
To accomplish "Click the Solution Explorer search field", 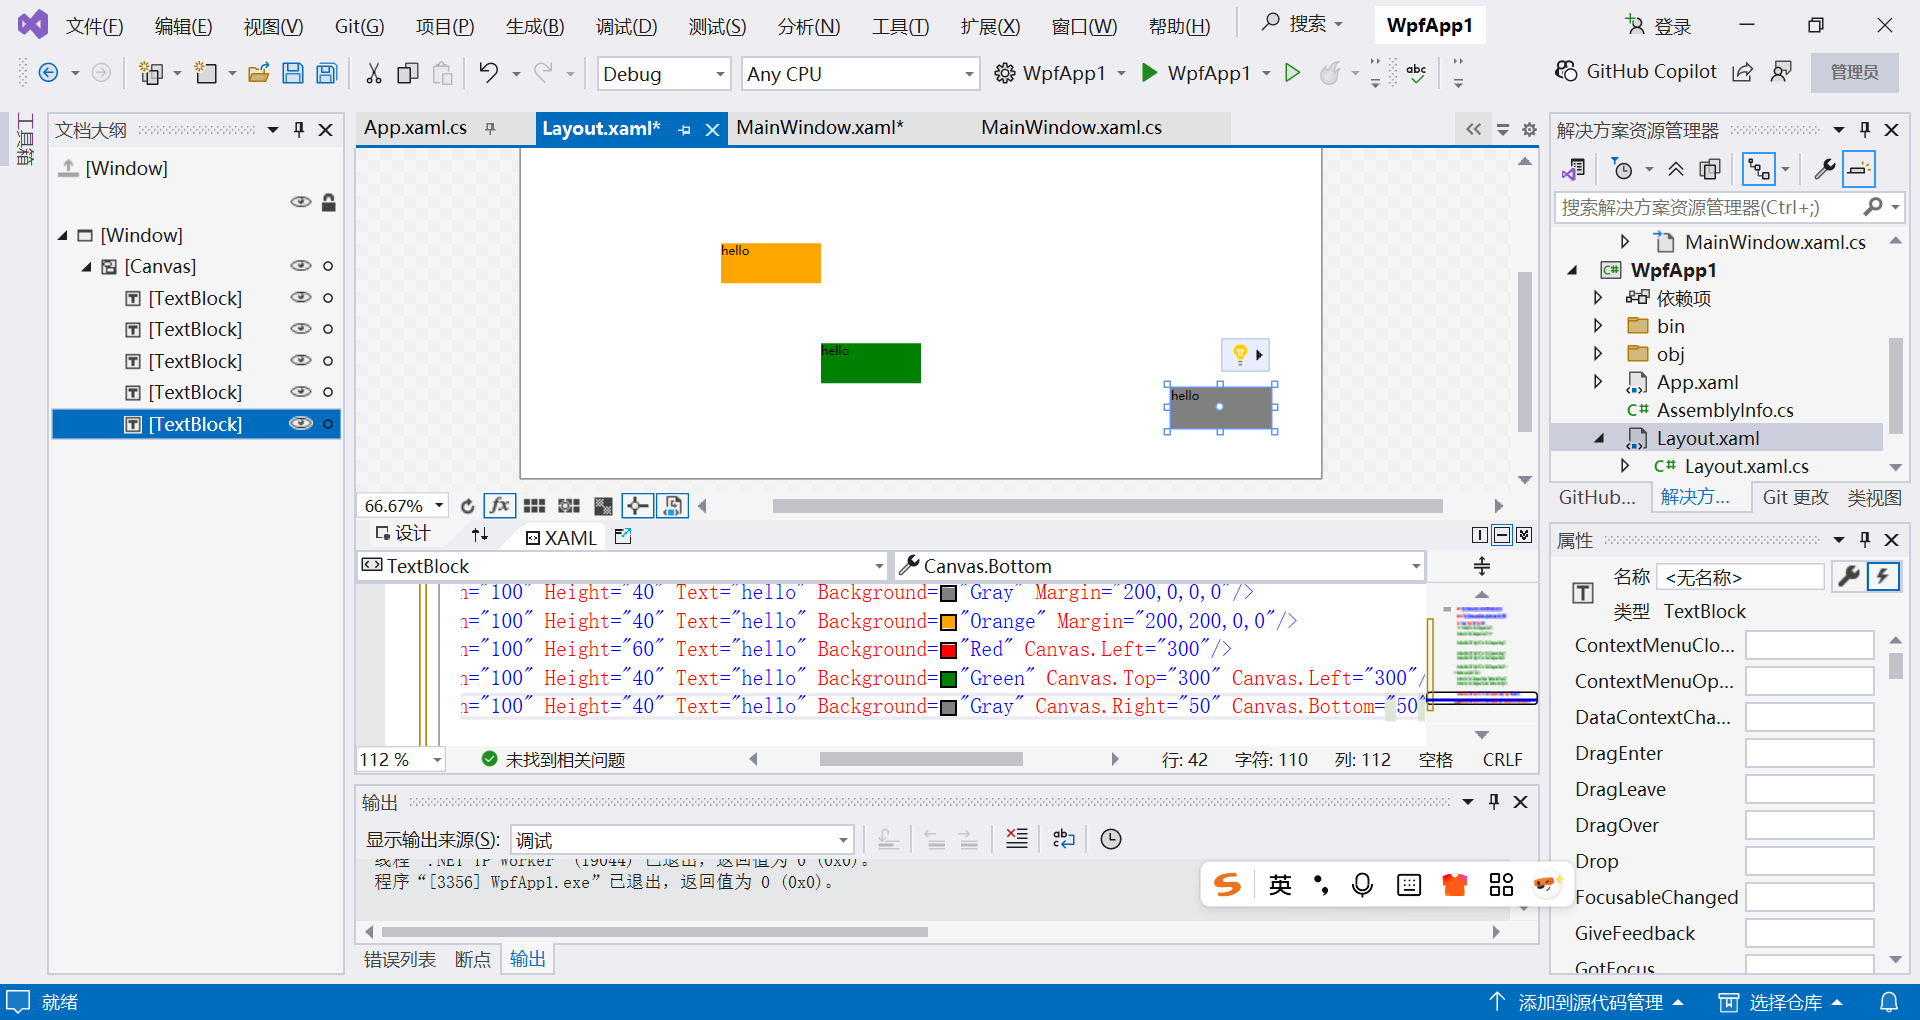I will [1706, 208].
